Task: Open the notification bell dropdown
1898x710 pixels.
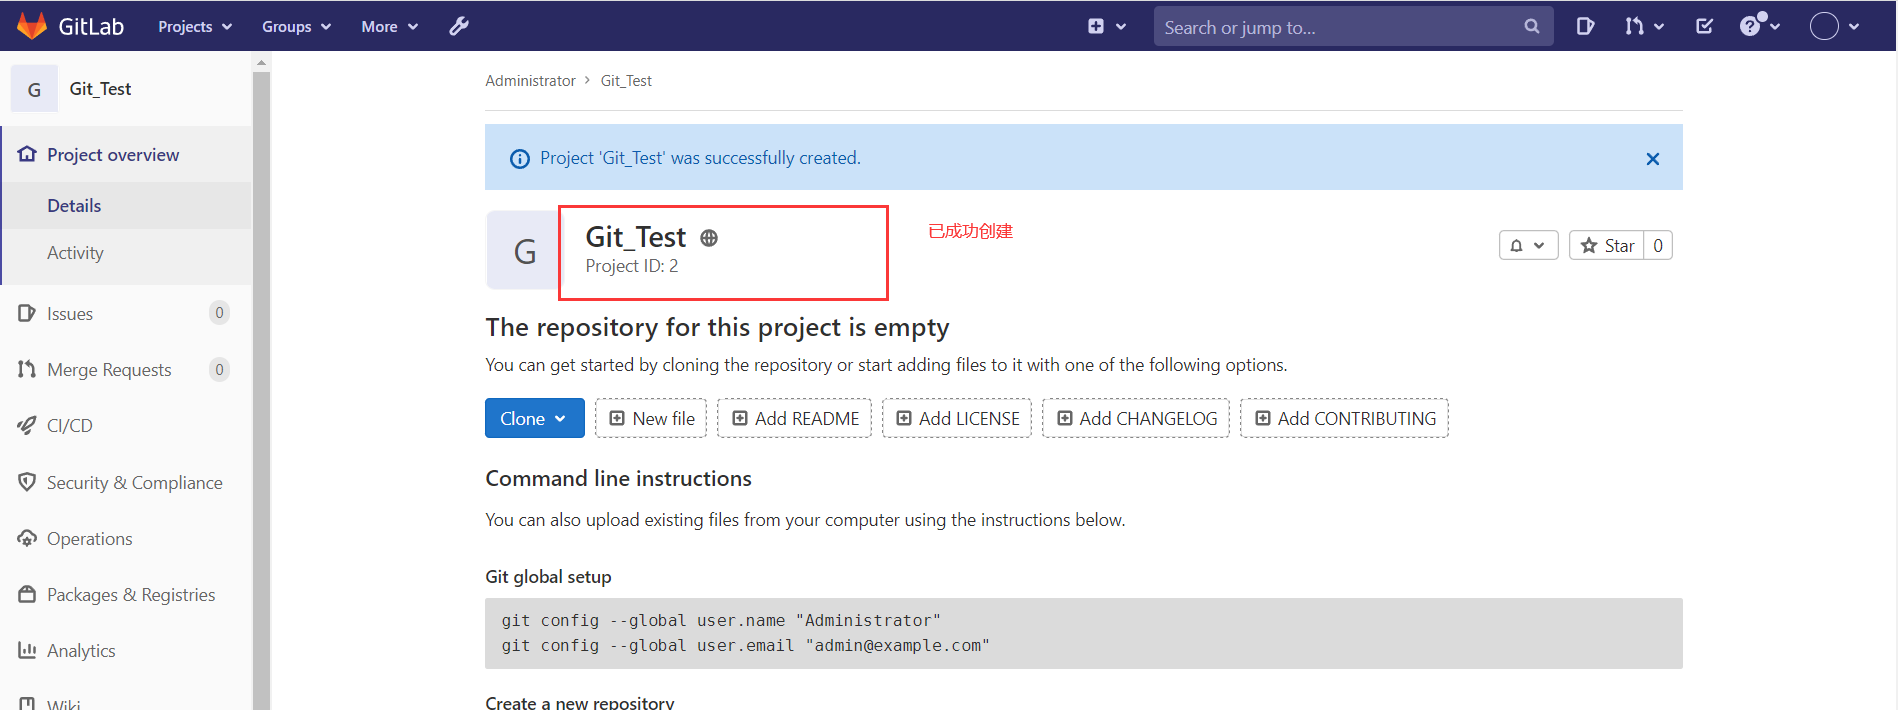Action: coord(1527,246)
